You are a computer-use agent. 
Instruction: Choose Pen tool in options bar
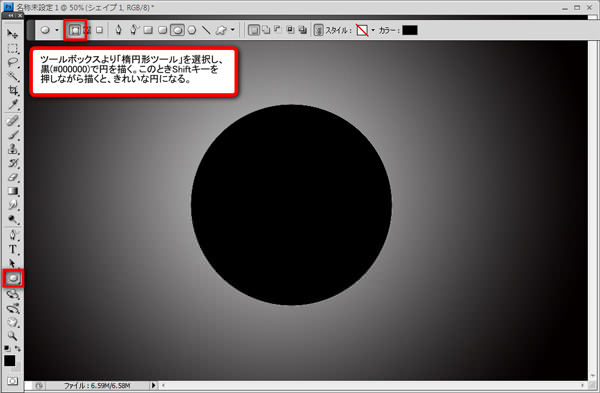pyautogui.click(x=119, y=30)
